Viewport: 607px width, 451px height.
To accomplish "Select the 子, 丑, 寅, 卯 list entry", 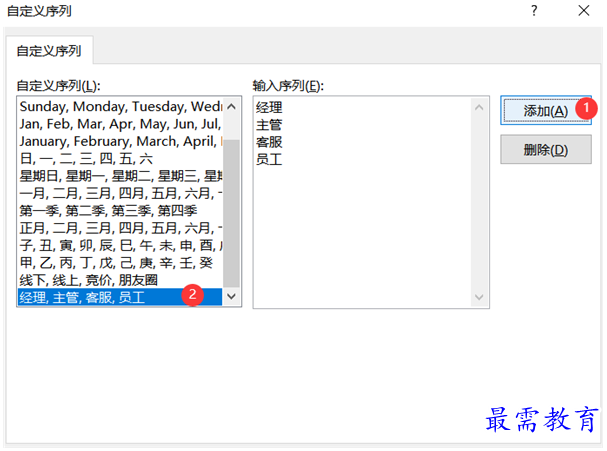I will (120, 245).
